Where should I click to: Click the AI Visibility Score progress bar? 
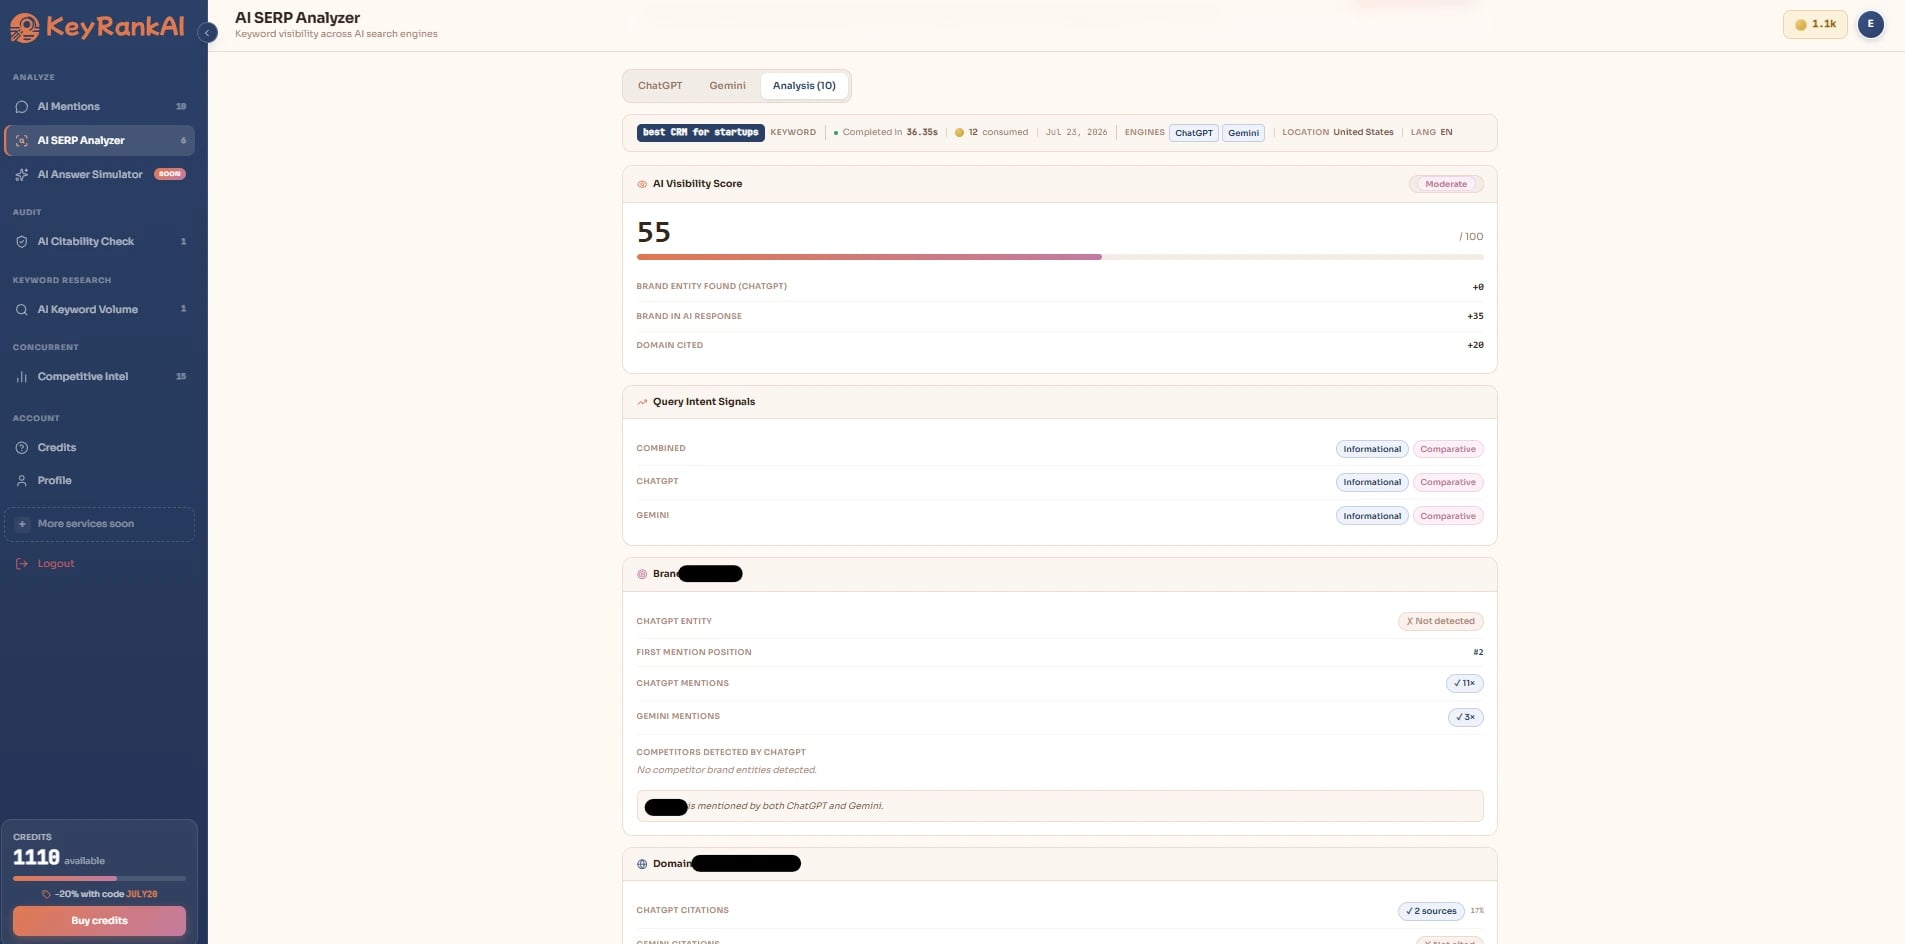(x=1060, y=257)
